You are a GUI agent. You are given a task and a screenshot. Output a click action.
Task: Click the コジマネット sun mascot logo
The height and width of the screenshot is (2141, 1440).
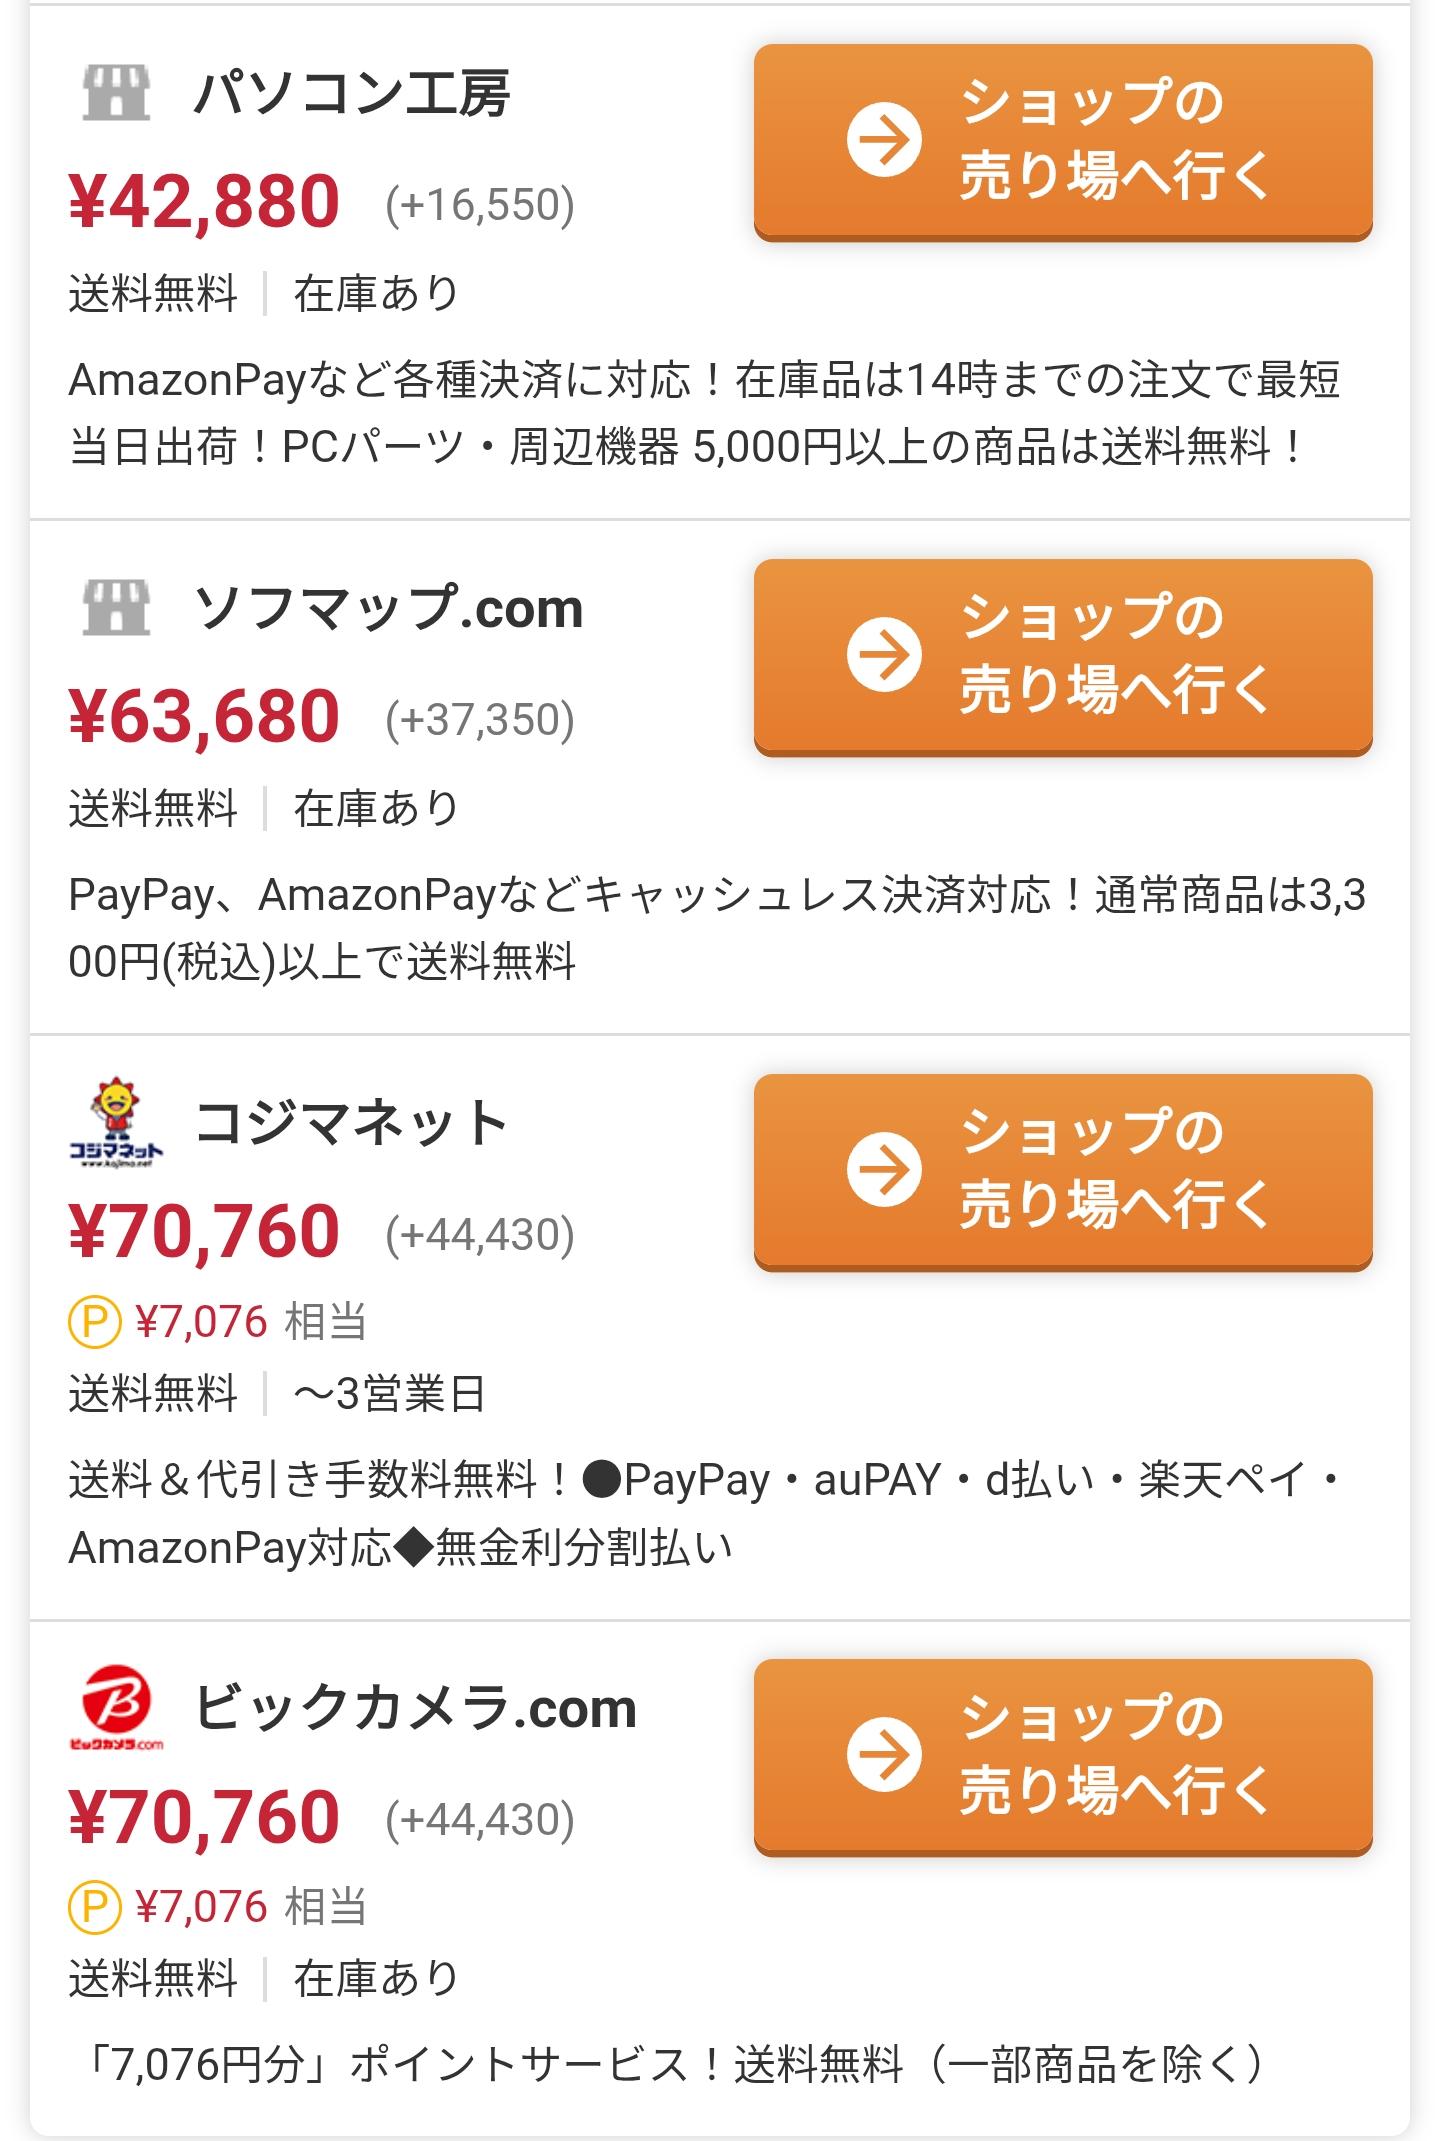(116, 1124)
